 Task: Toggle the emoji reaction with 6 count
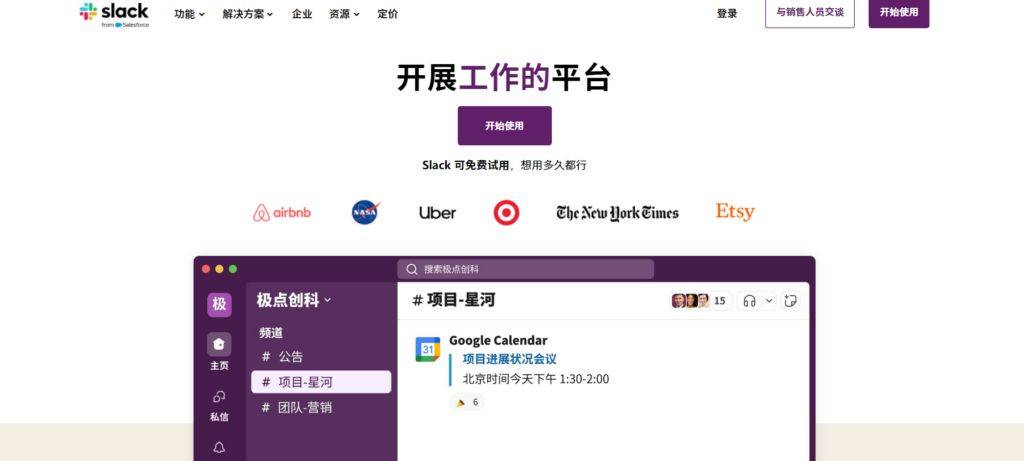tap(468, 402)
